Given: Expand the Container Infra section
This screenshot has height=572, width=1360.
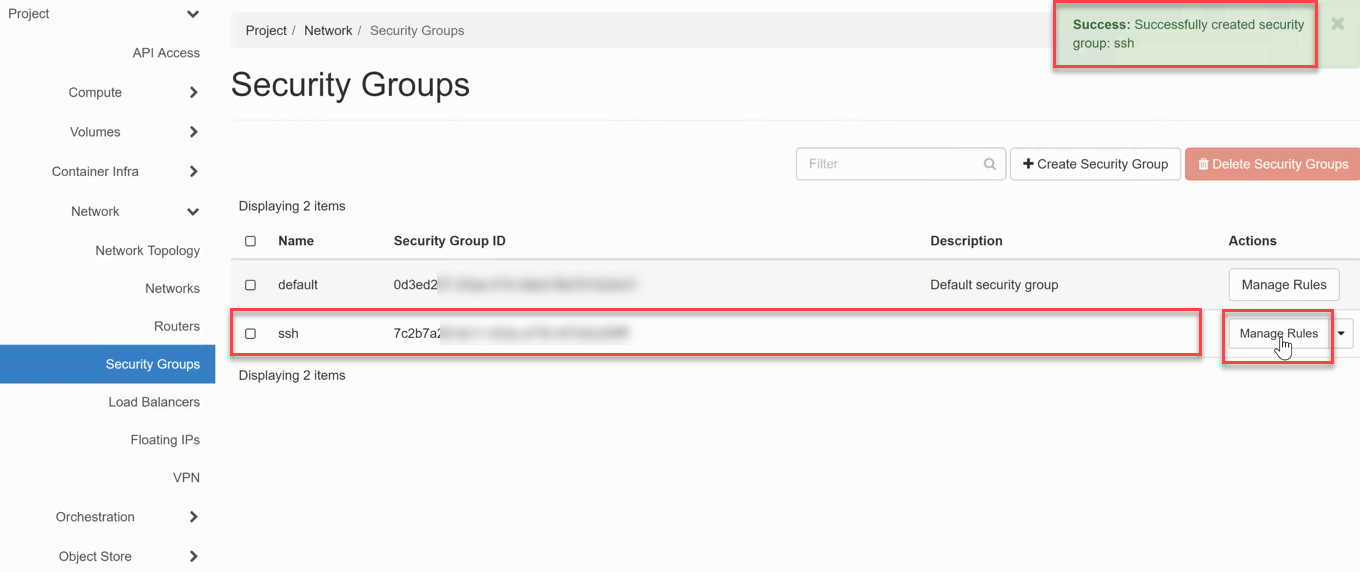Looking at the screenshot, I should tap(193, 172).
